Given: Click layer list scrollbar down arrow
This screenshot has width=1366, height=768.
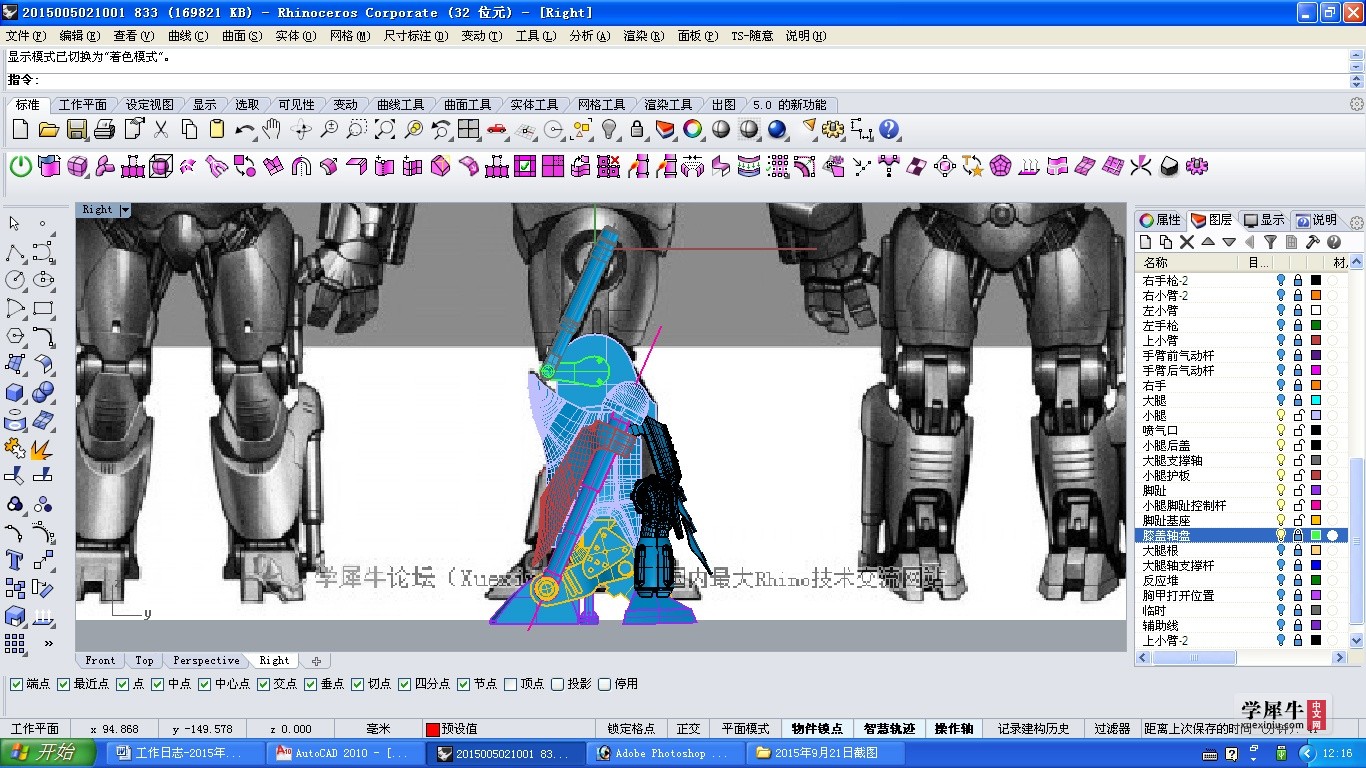Looking at the screenshot, I should (1356, 640).
